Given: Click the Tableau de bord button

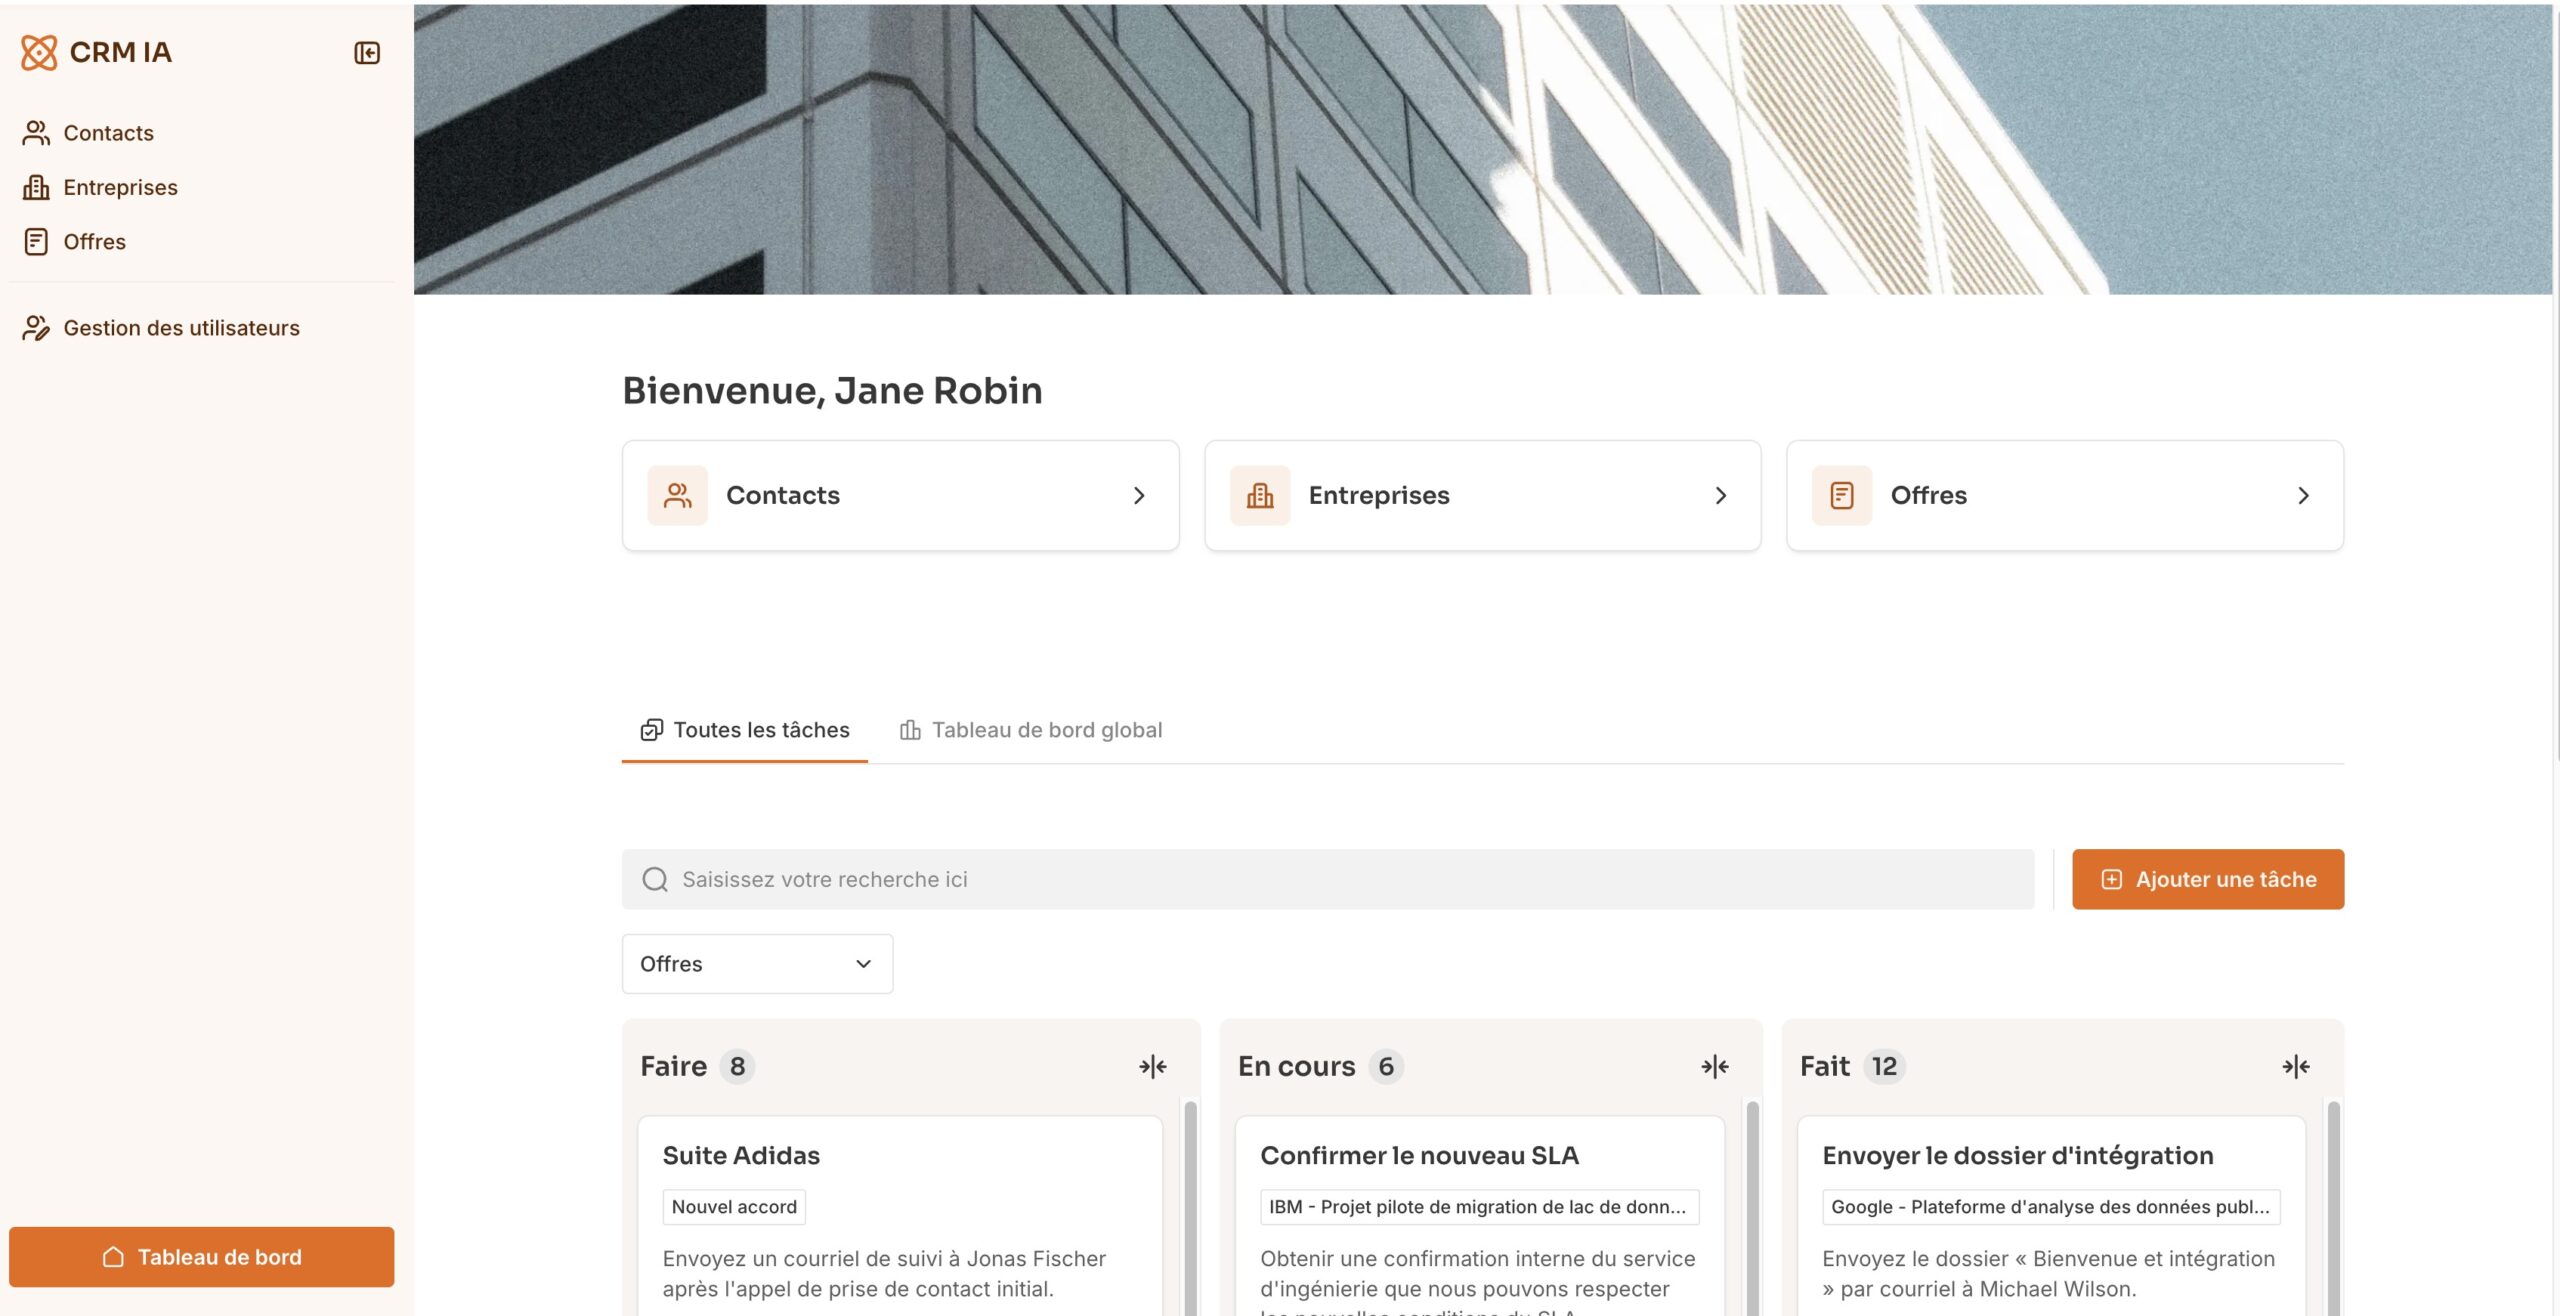Looking at the screenshot, I should point(201,1257).
